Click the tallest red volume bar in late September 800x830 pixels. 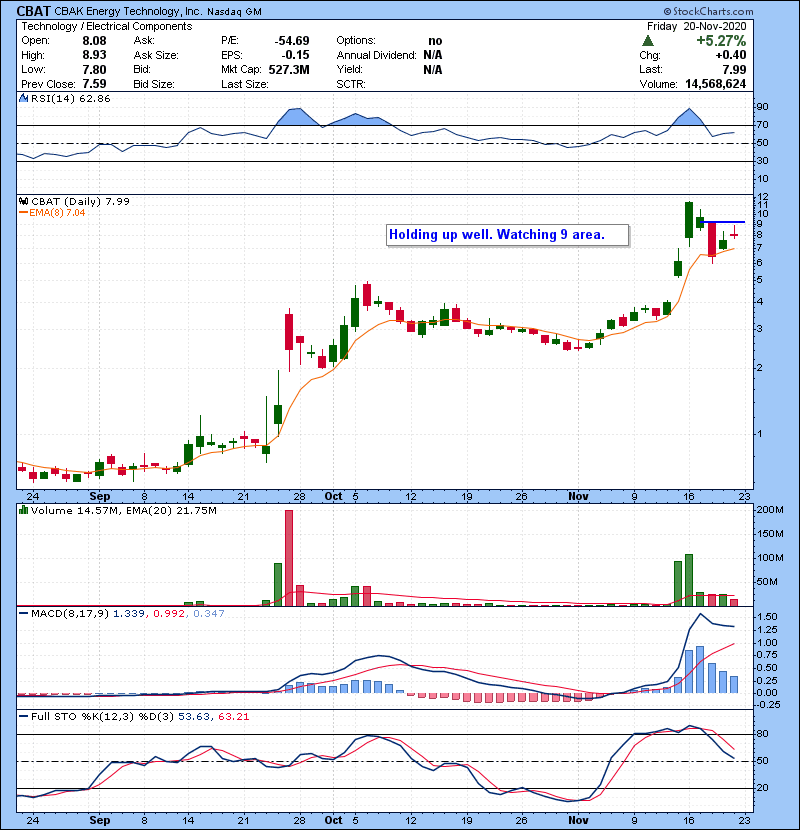tap(289, 558)
